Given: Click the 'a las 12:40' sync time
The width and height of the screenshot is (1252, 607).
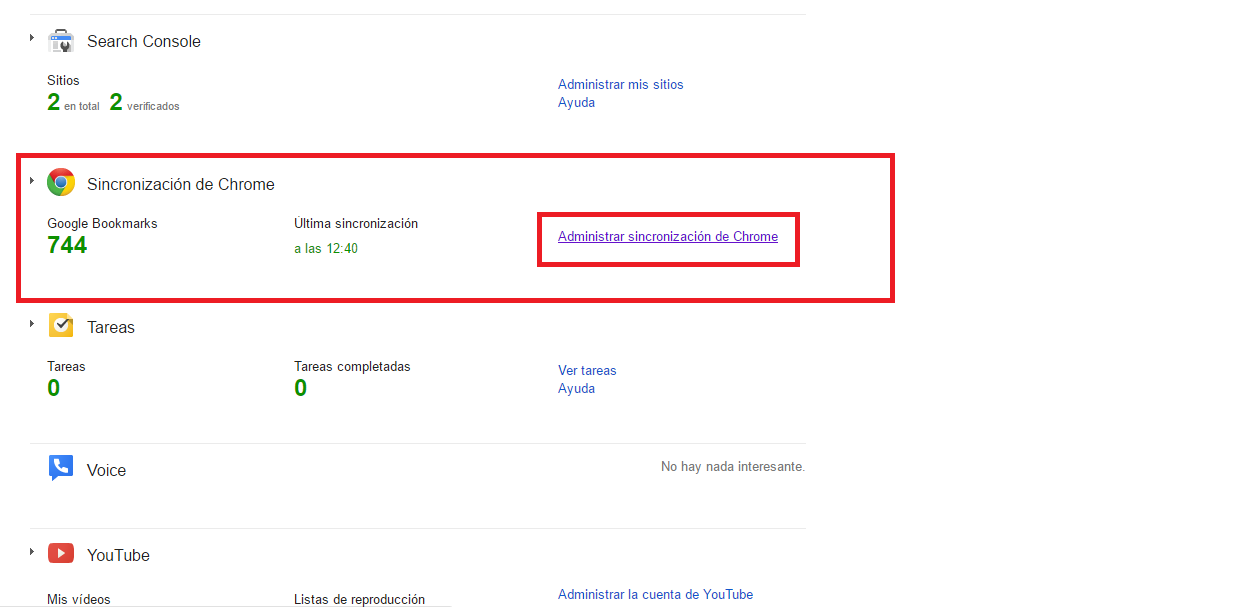Looking at the screenshot, I should [x=326, y=249].
